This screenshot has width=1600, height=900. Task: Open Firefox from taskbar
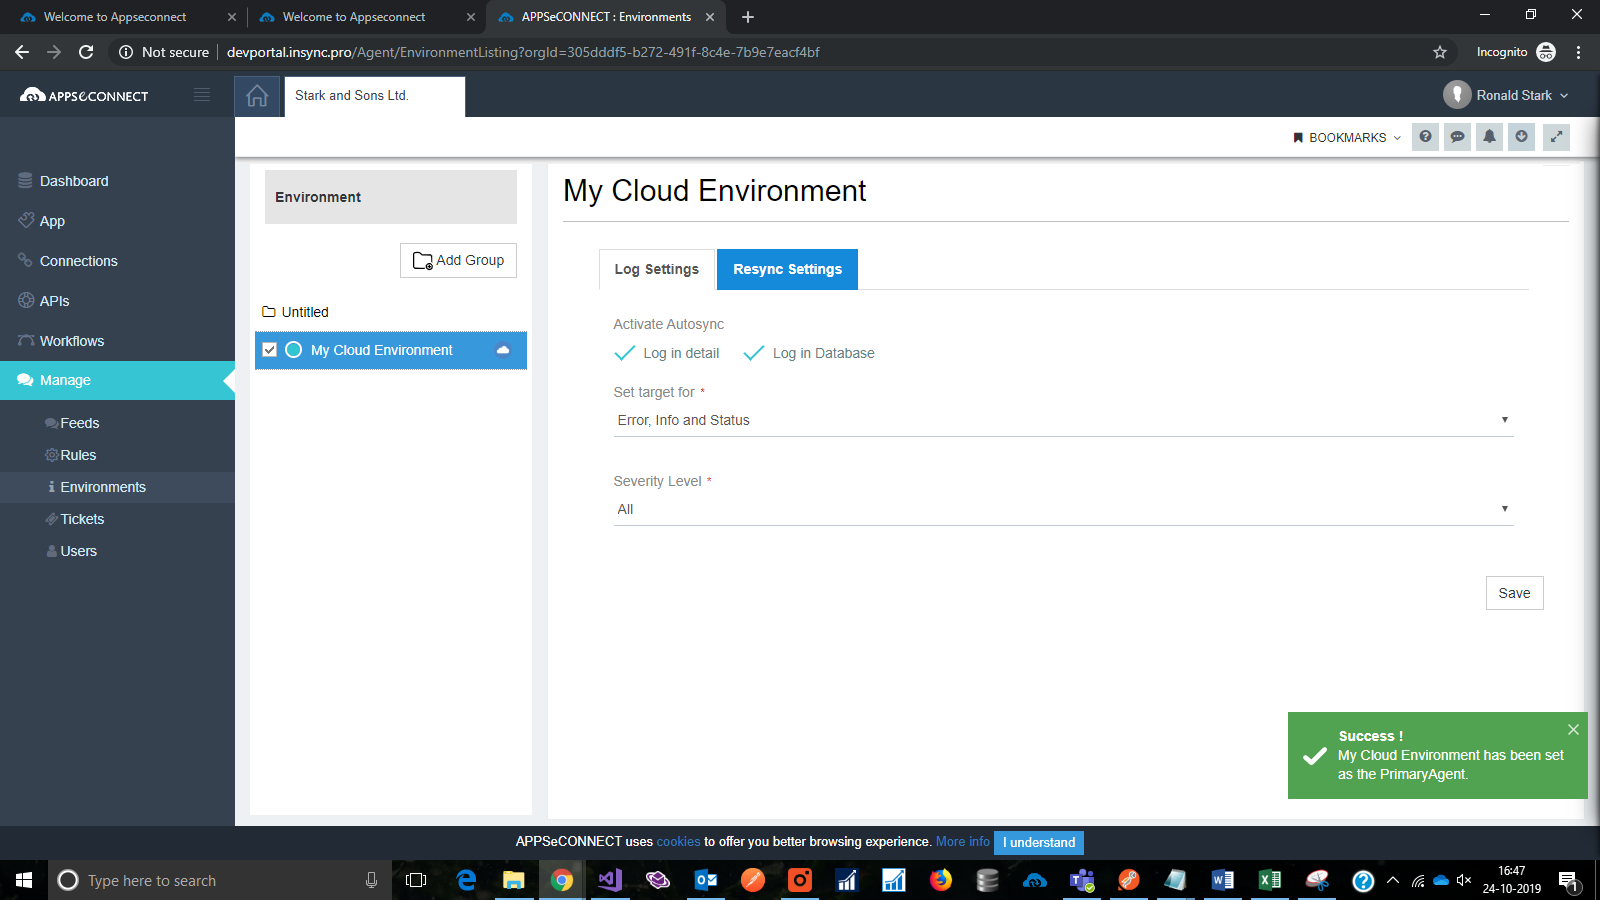pyautogui.click(x=941, y=880)
